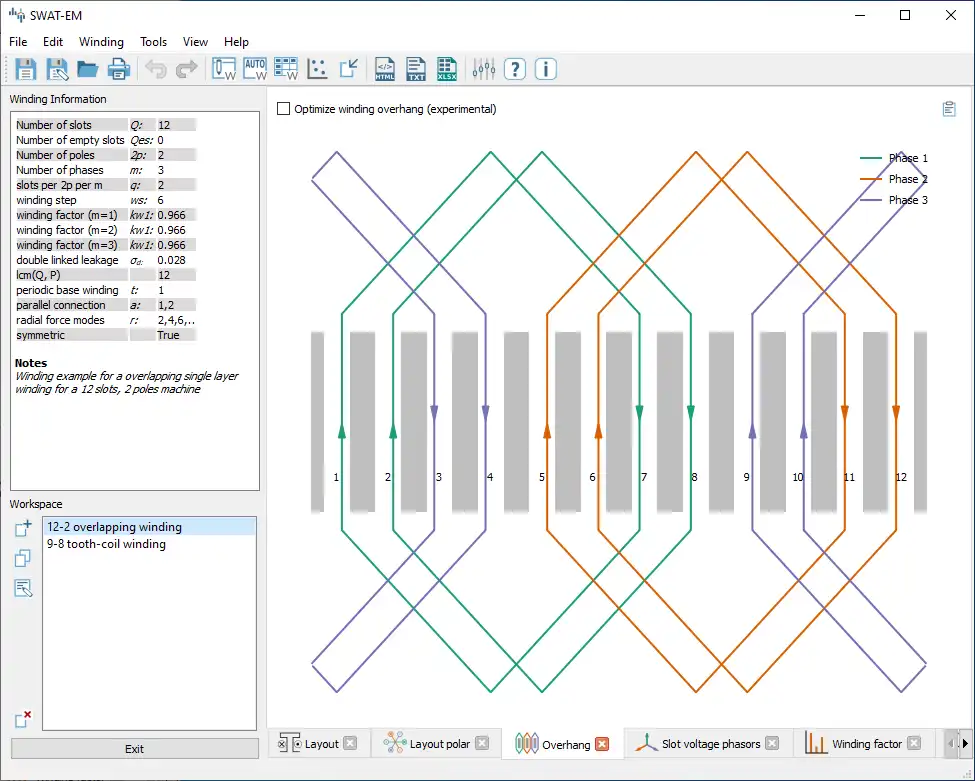Open the Tools menu
The height and width of the screenshot is (781, 975).
pos(154,42)
